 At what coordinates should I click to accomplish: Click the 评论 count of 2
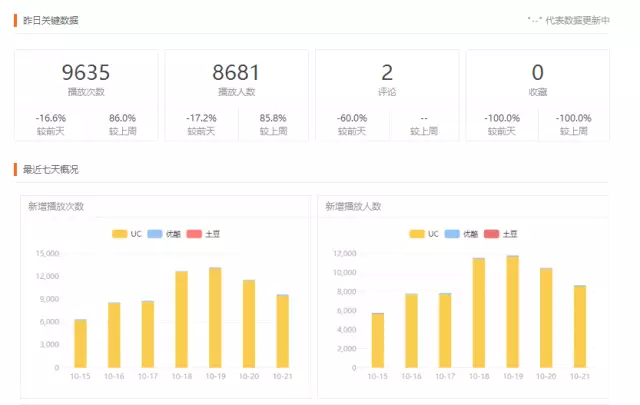click(387, 73)
